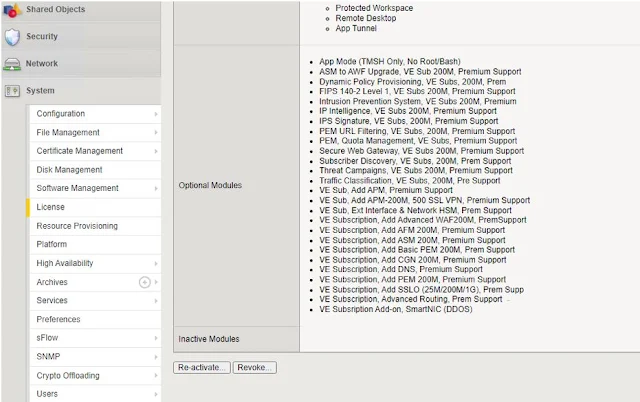This screenshot has height=402, width=640.
Task: Click the Shared Objects icon
Action: pyautogui.click(x=11, y=10)
